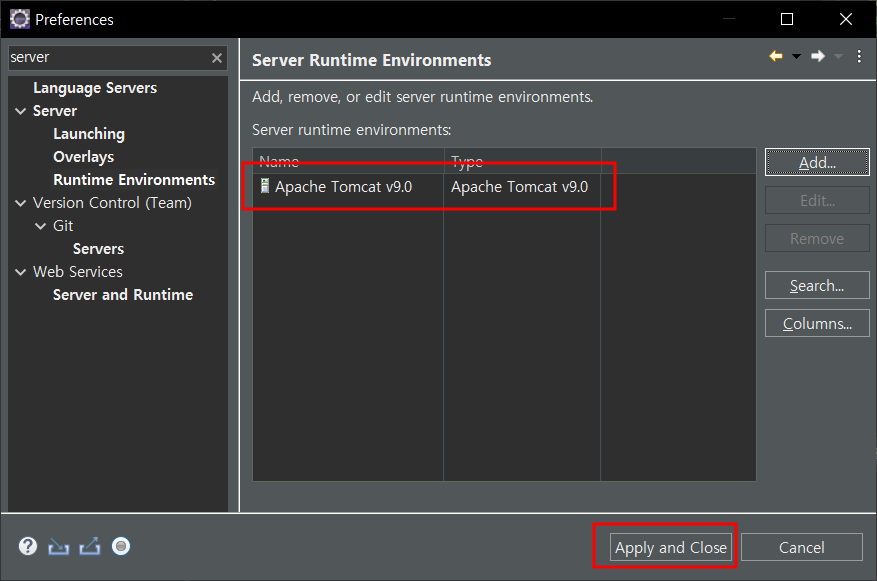
Task: Collapse the Web Services node
Action: point(21,272)
